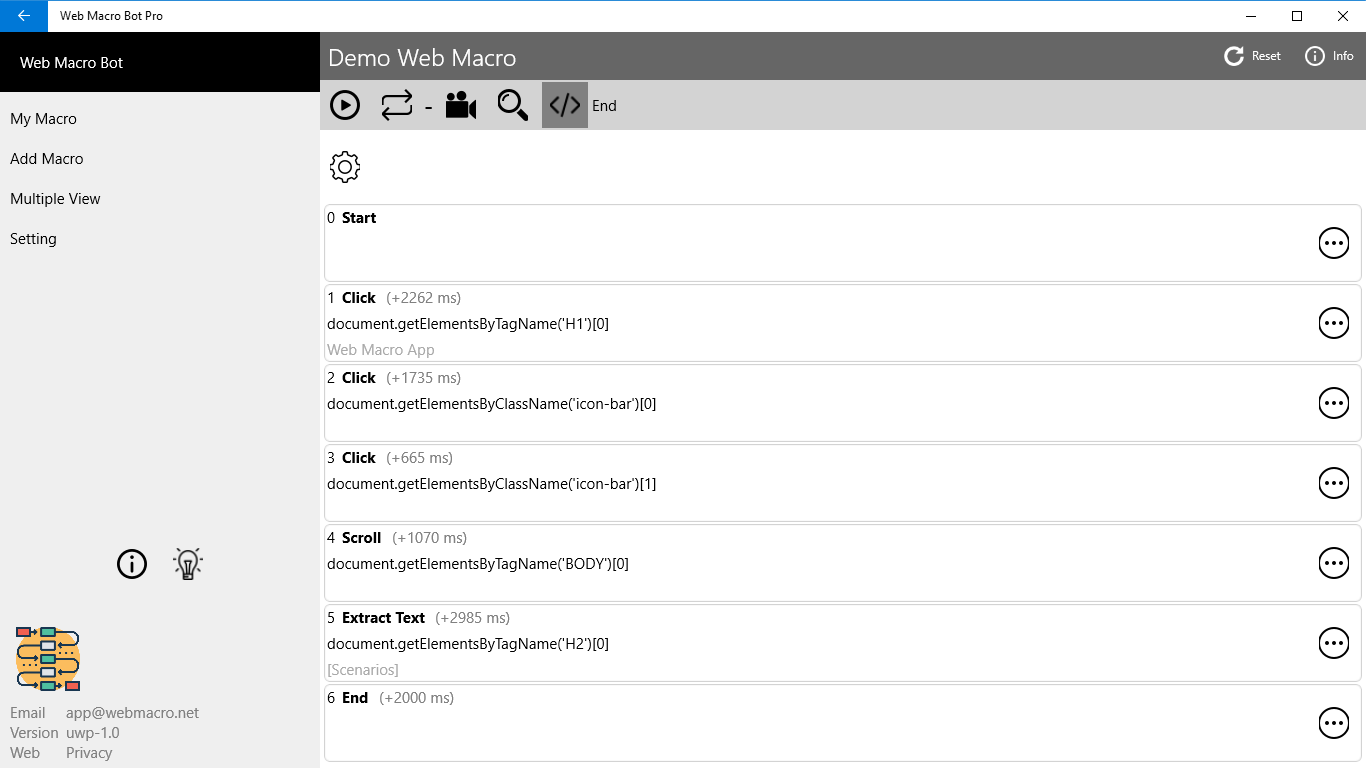
Task: Expand options for the Extract Text step
Action: [1334, 643]
